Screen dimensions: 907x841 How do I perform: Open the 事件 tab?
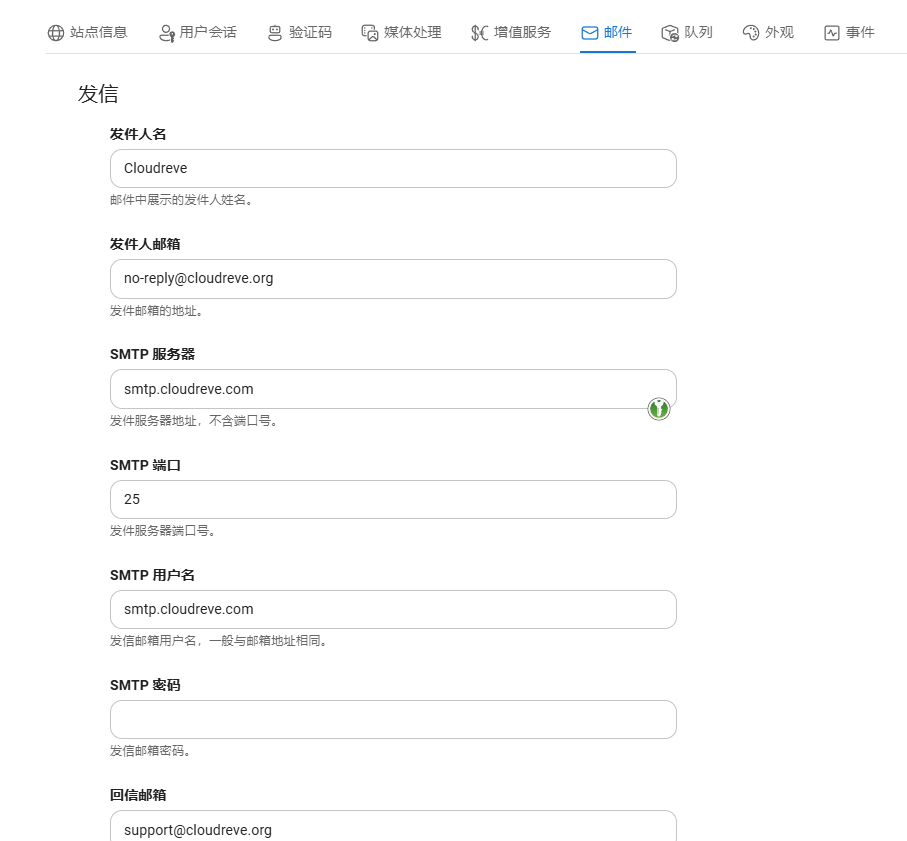(x=849, y=32)
